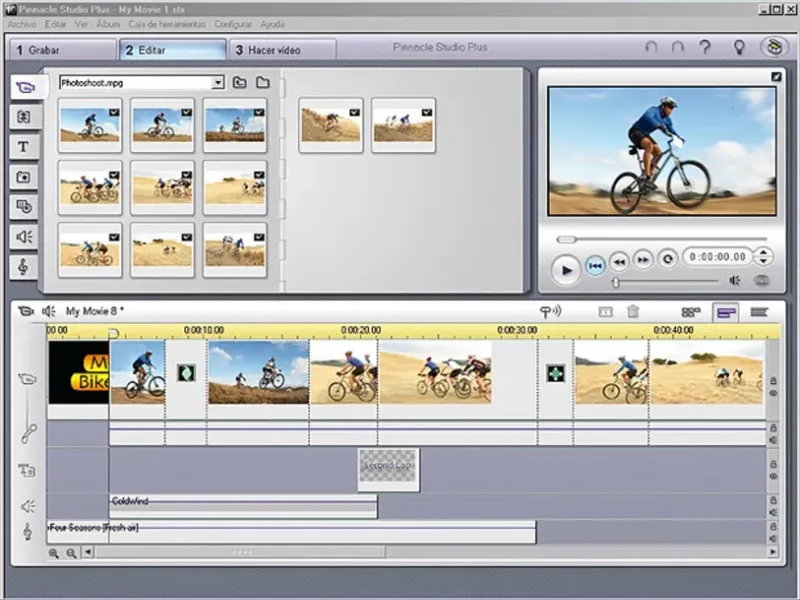This screenshot has height=600, width=800.
Task: Click the trash can delete clip icon
Action: 633,312
